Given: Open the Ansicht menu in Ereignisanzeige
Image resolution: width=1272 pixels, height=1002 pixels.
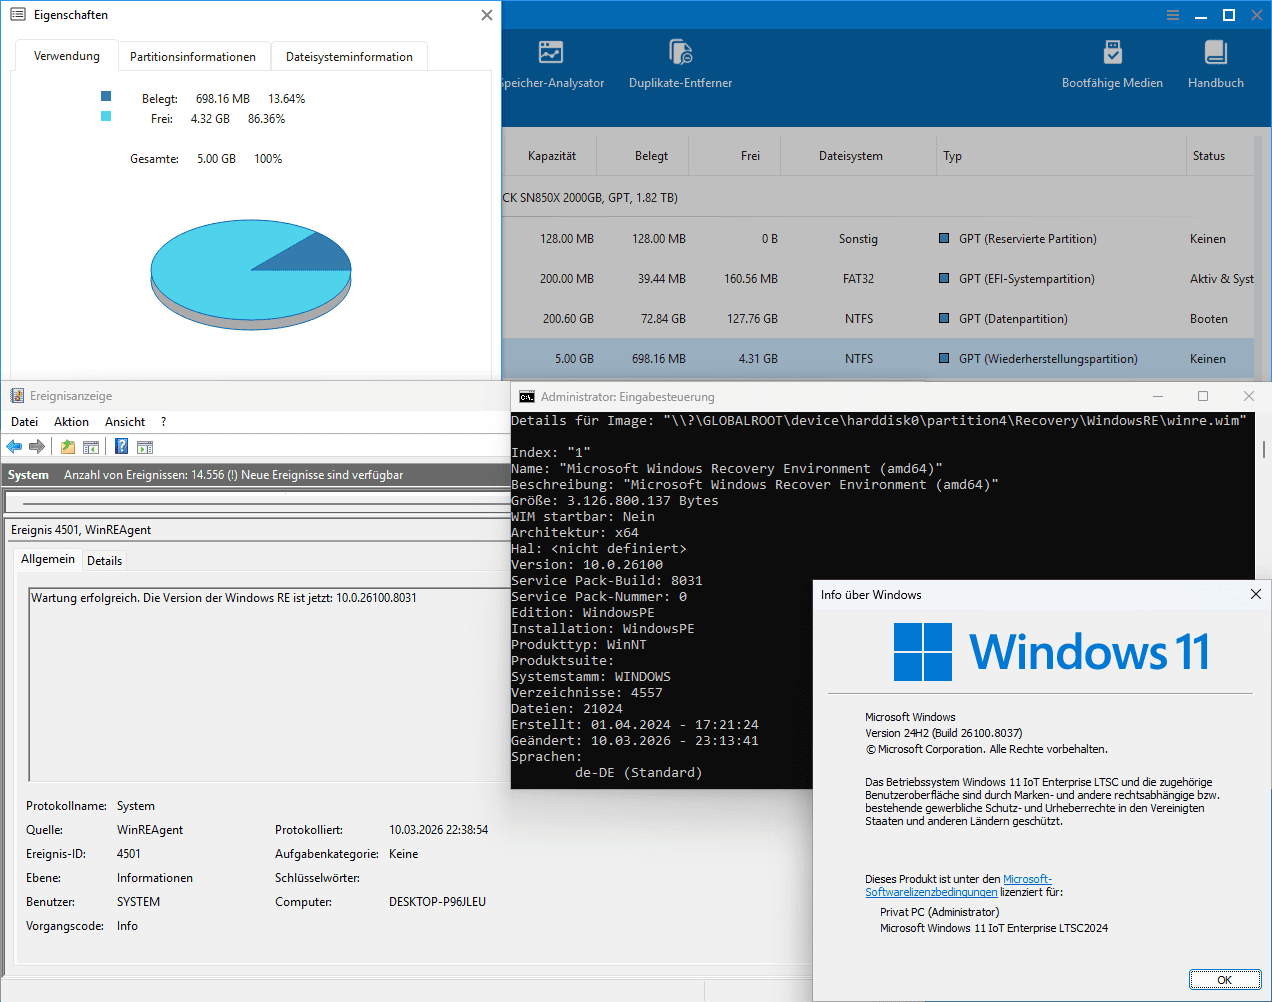Looking at the screenshot, I should pyautogui.click(x=125, y=422).
